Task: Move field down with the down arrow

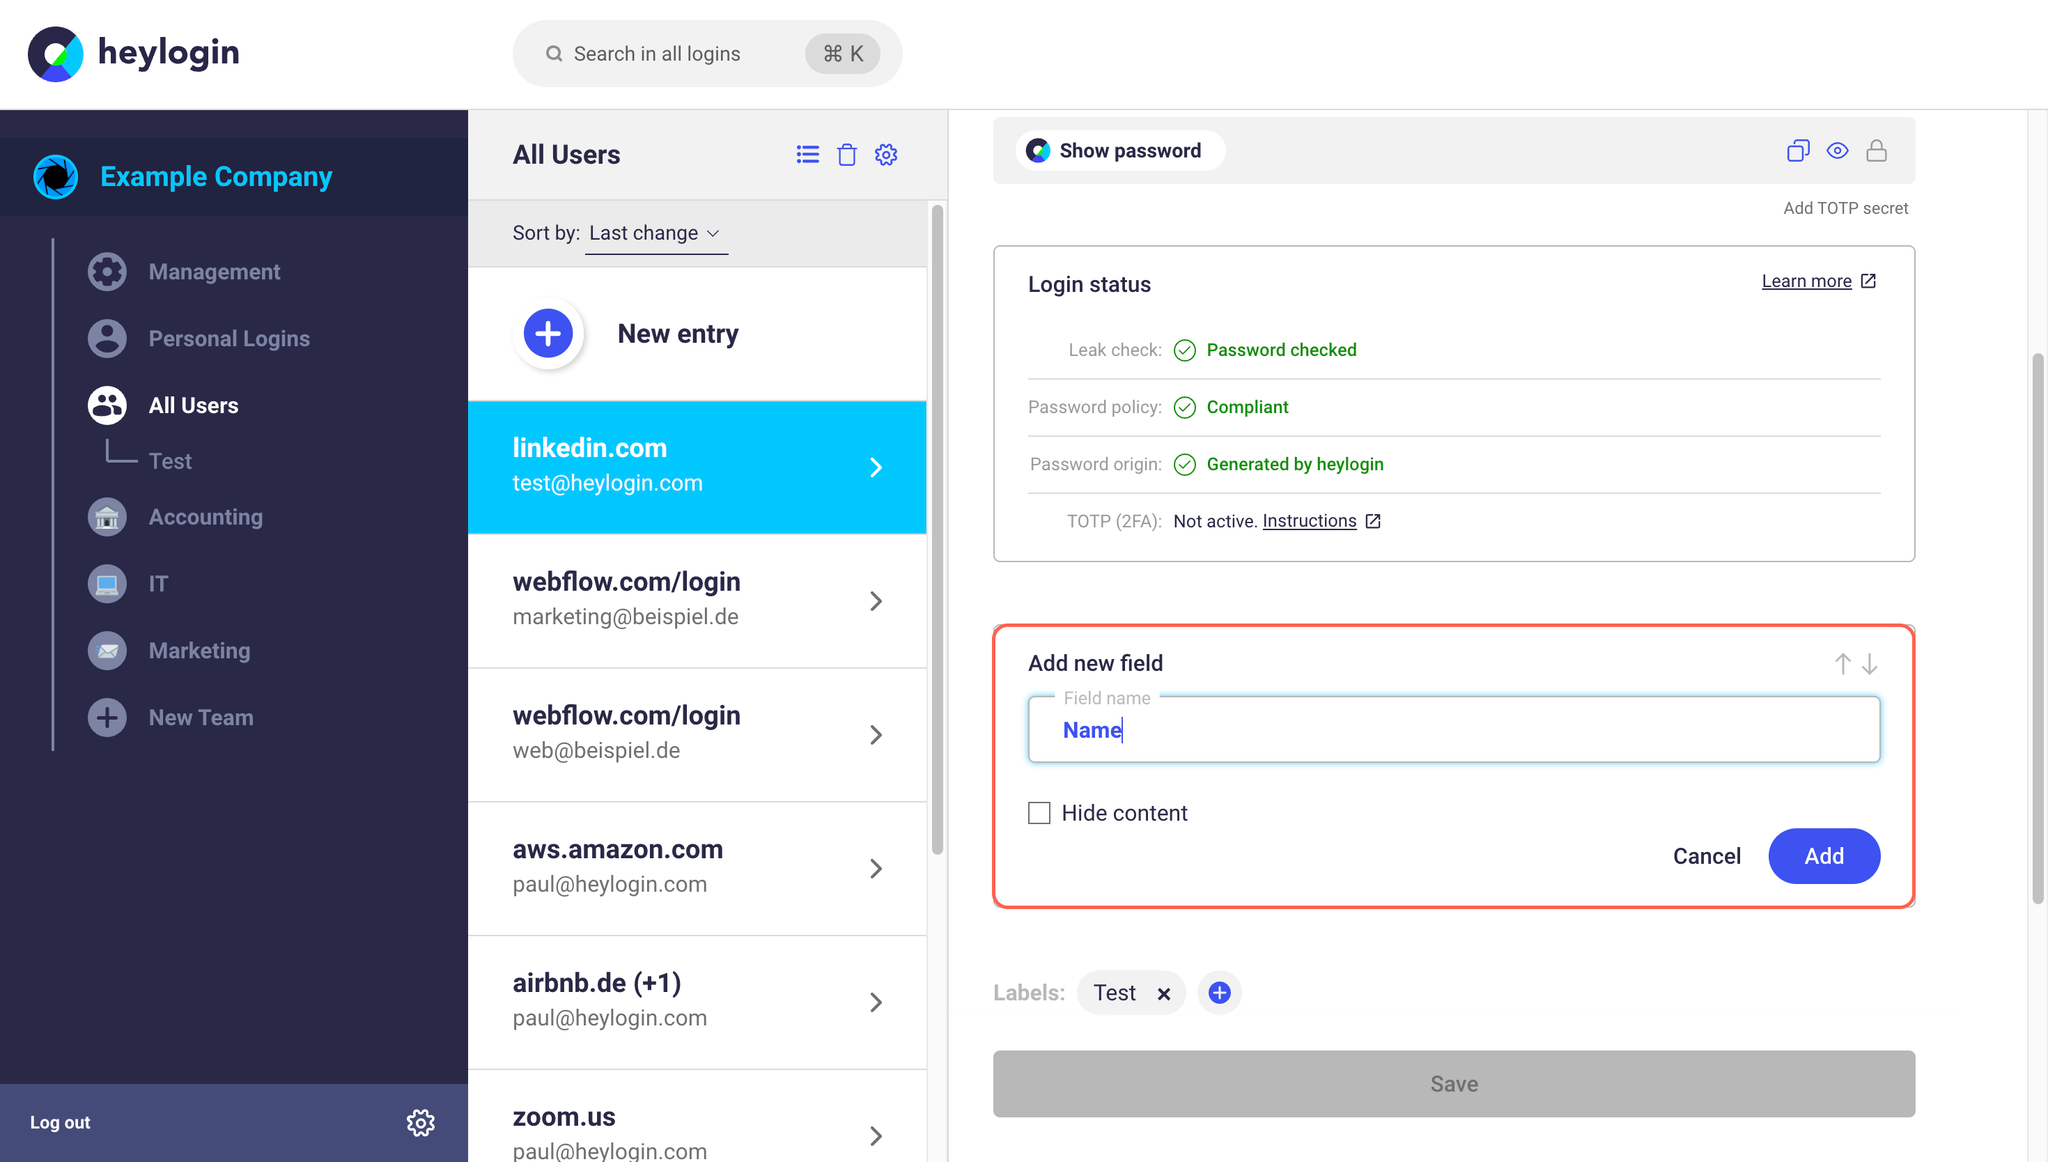Action: pyautogui.click(x=1870, y=664)
